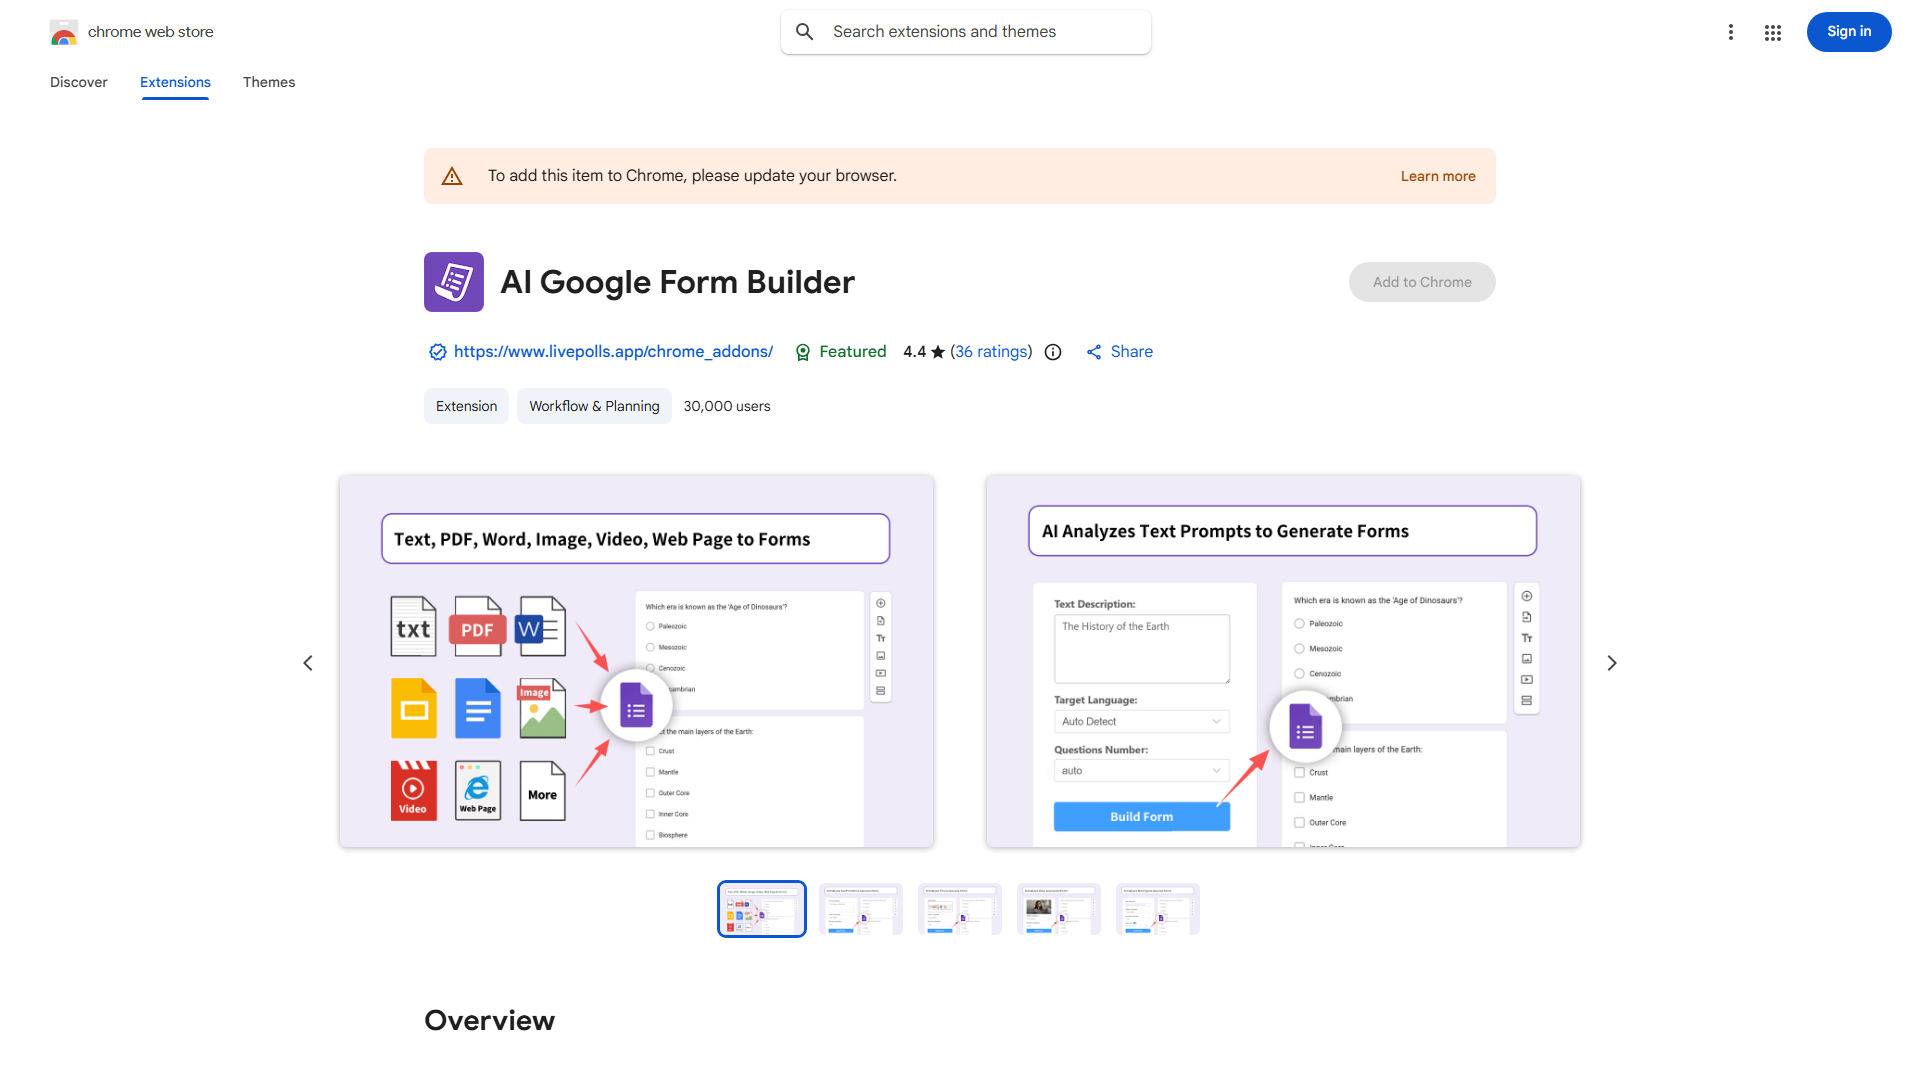Viewport: 1920px width, 1080px height.
Task: Open the Google apps grid
Action: pyautogui.click(x=1773, y=32)
